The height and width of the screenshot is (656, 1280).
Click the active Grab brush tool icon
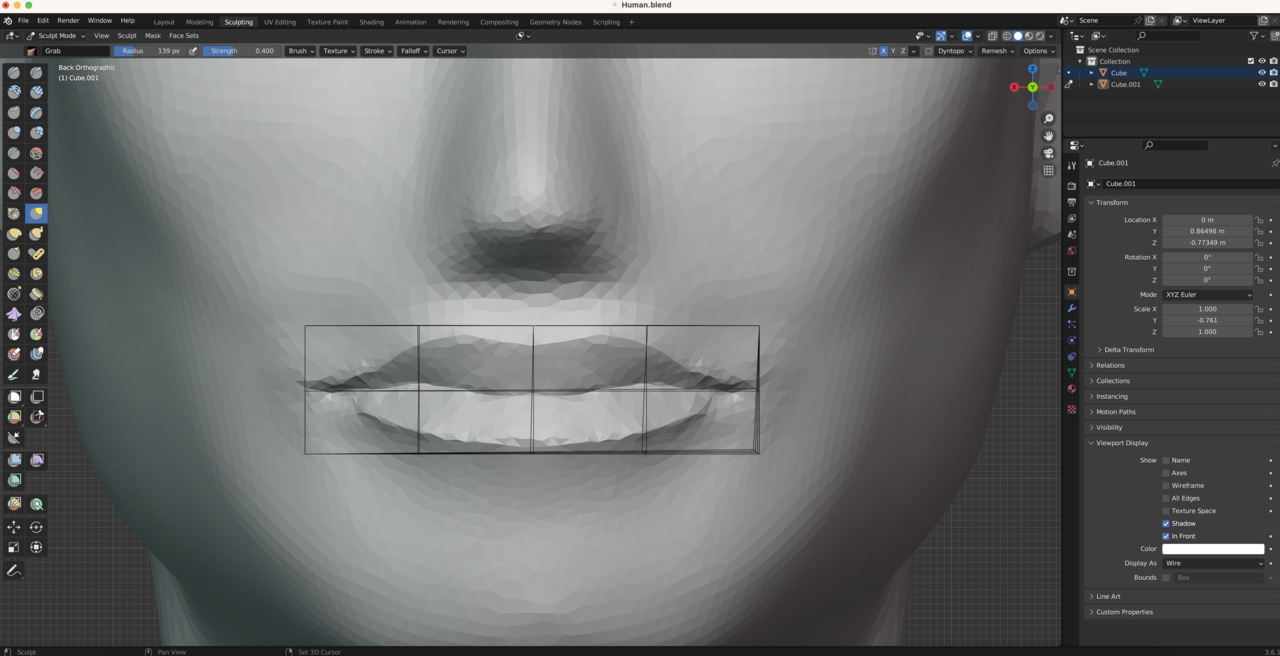pos(37,213)
